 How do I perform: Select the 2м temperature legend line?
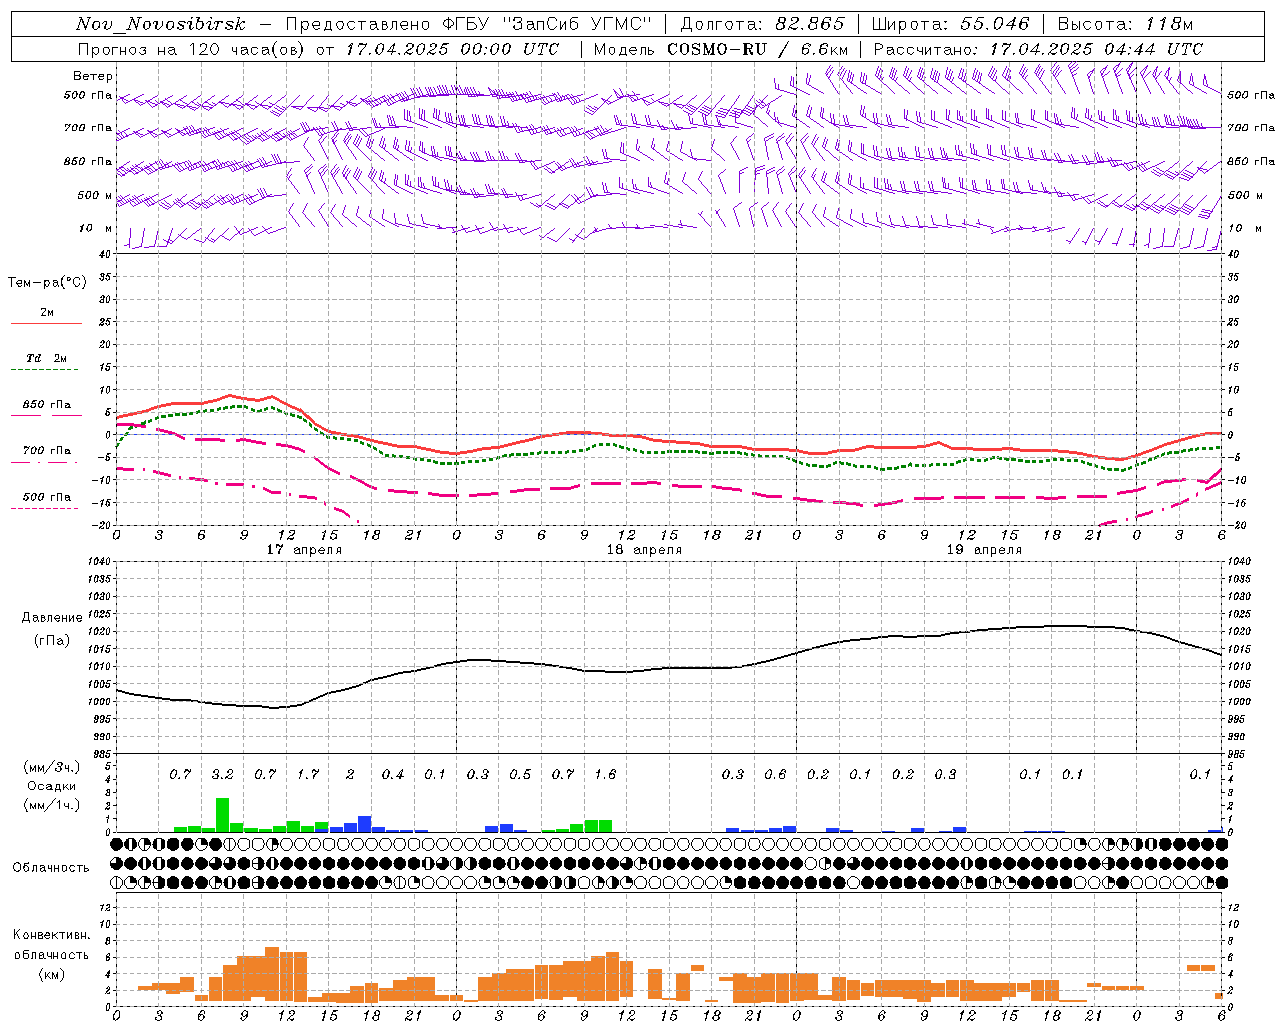point(46,316)
